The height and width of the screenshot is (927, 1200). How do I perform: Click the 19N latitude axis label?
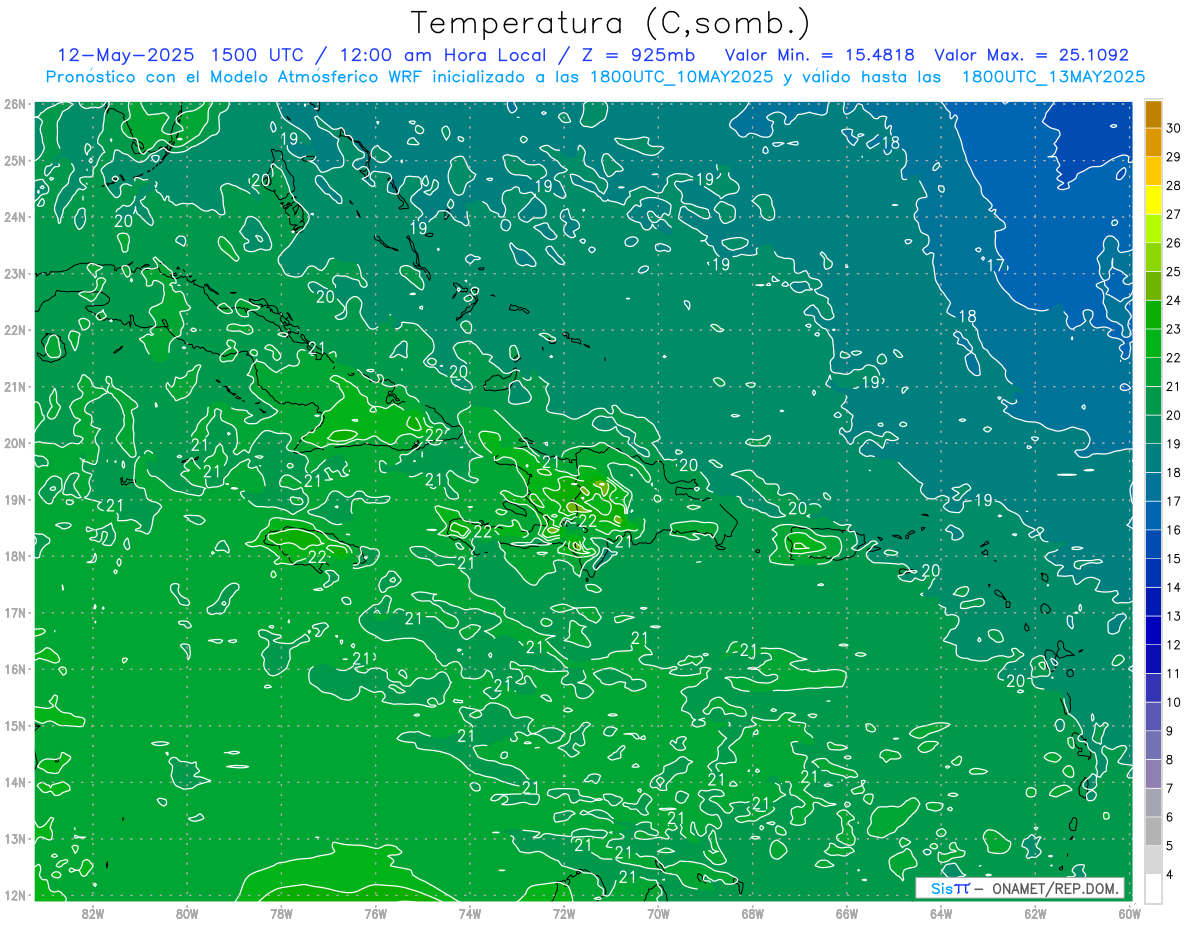15,499
